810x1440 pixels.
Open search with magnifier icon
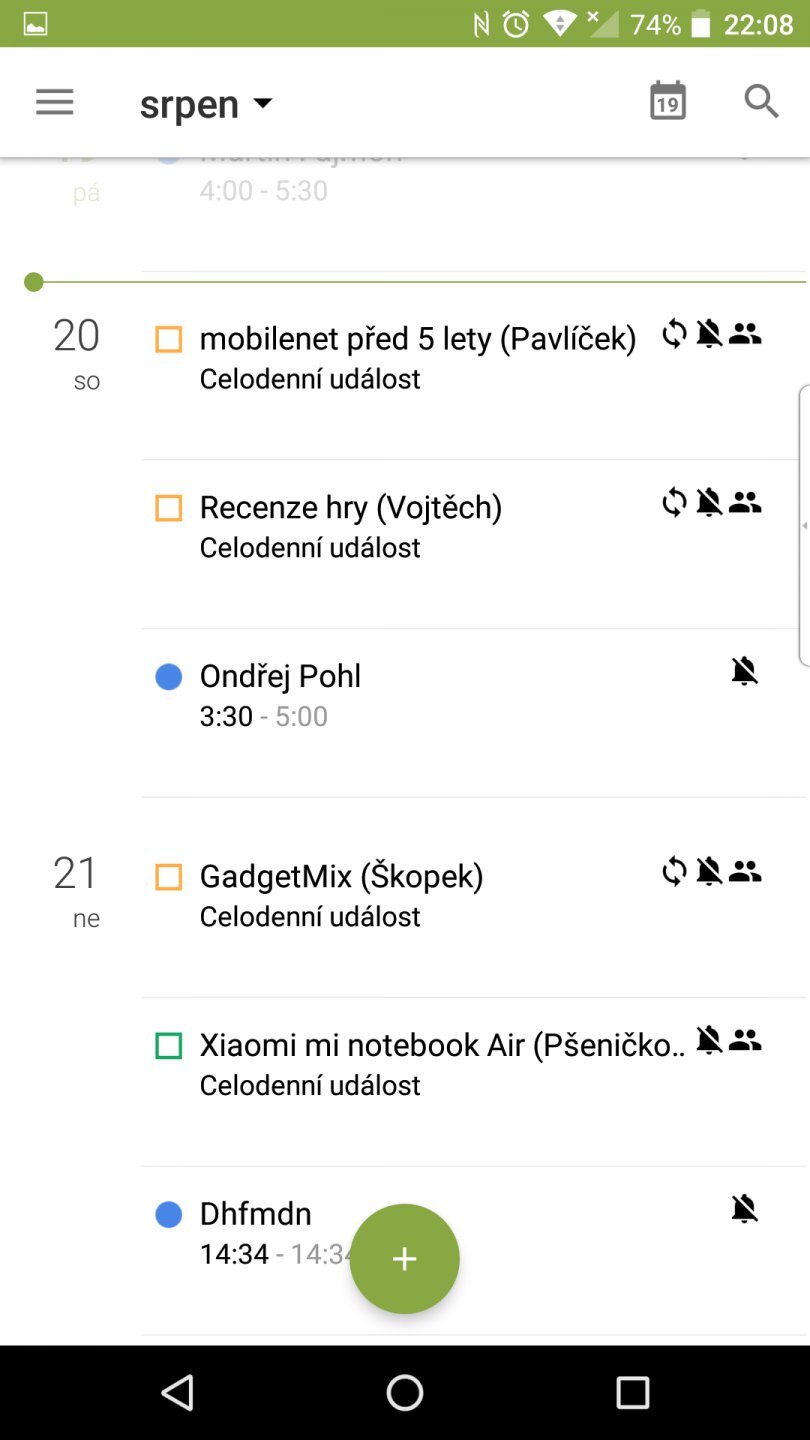click(x=761, y=102)
